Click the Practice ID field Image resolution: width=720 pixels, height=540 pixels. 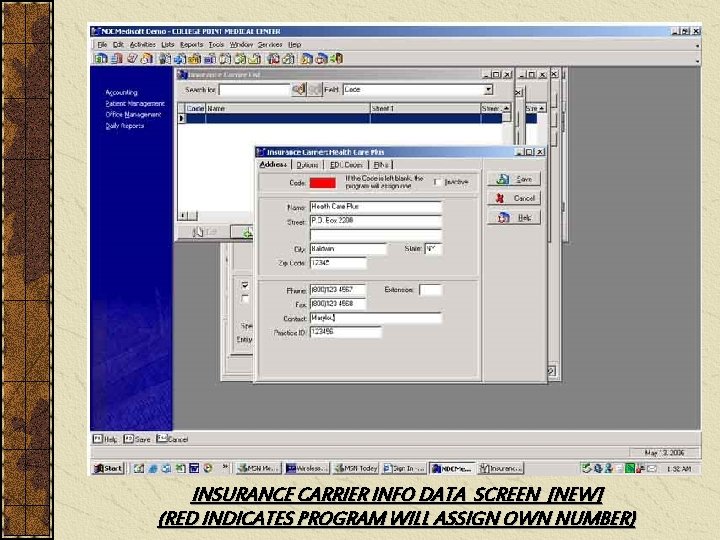click(346, 332)
